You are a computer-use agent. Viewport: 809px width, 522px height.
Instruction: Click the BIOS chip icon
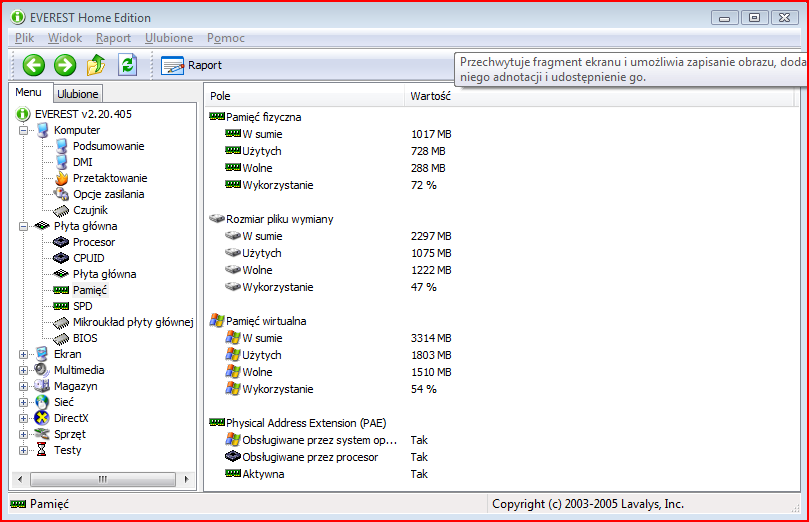point(61,338)
